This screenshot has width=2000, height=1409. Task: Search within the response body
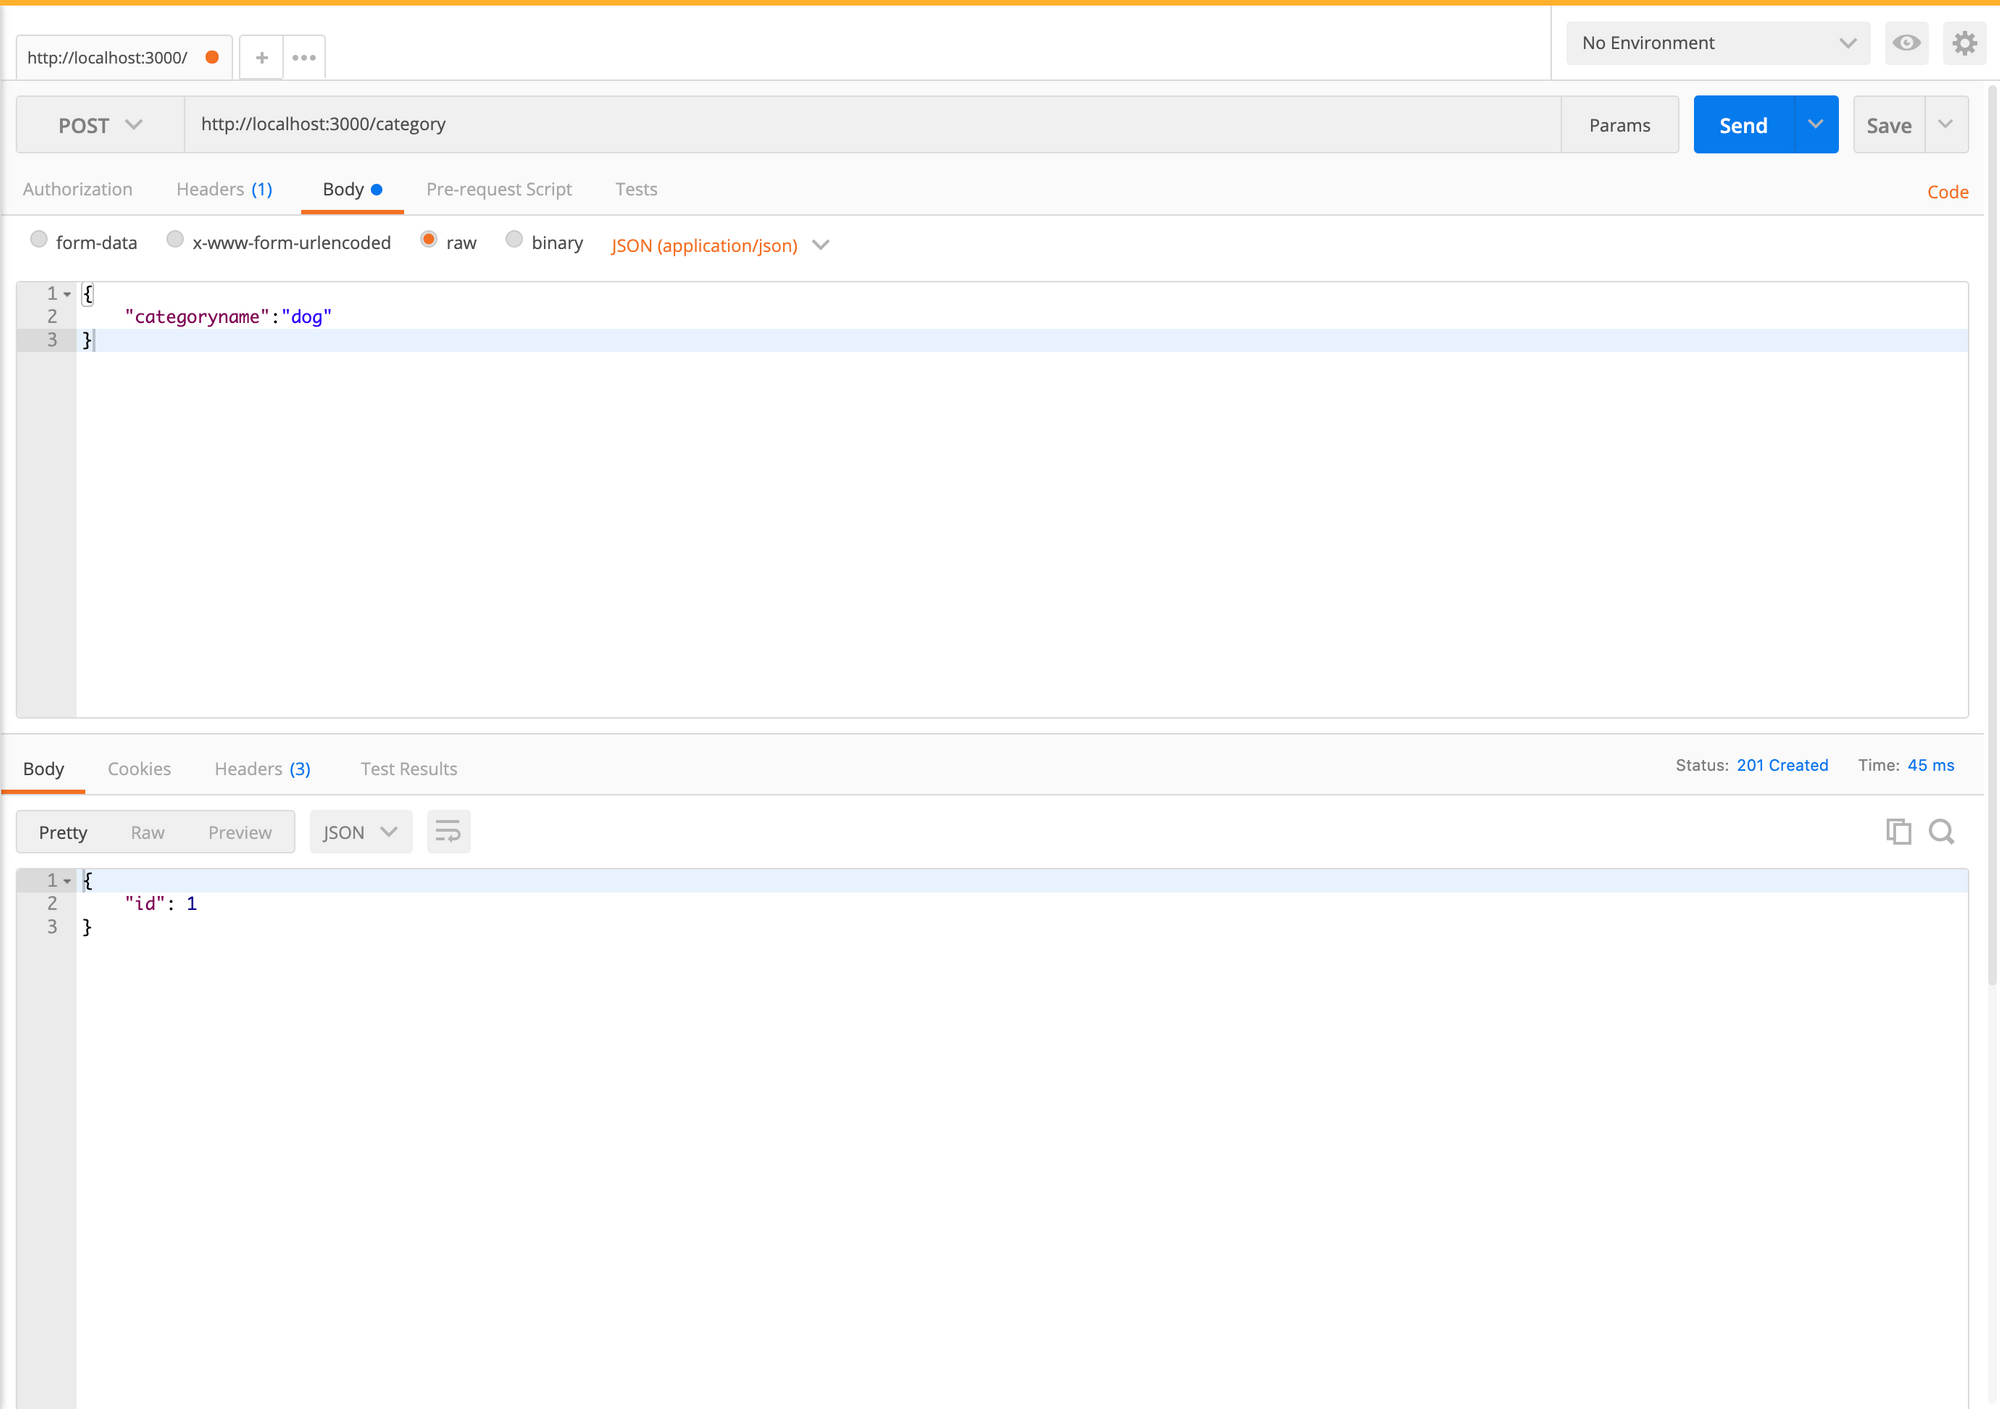pos(1941,832)
